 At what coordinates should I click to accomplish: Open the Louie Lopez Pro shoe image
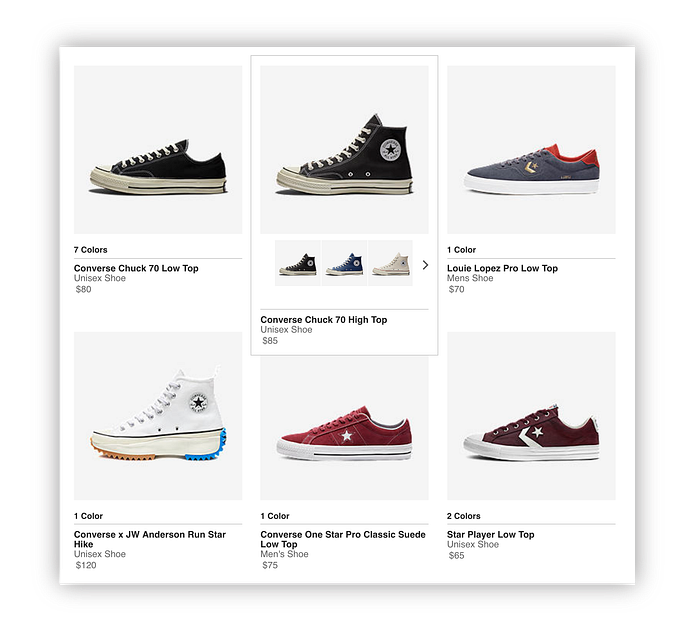coord(531,150)
